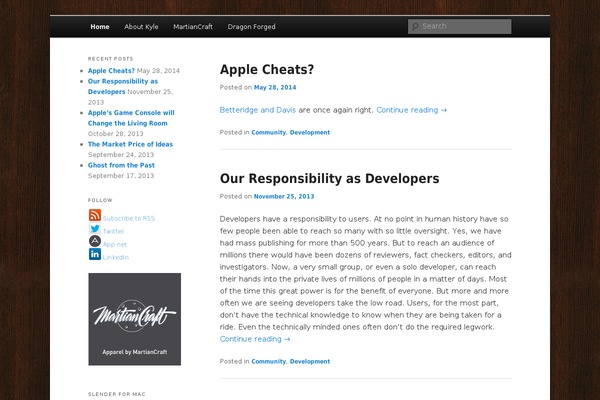Screen dimensions: 600x400
Task: Click 'Development' category under Responsibility post
Action: (310, 361)
